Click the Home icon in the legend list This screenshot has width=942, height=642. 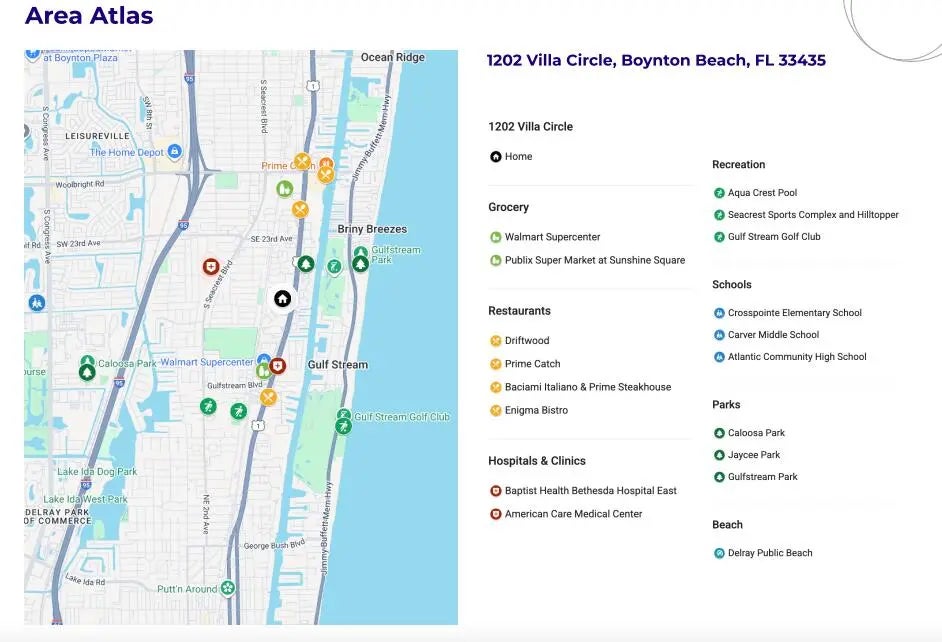click(495, 157)
